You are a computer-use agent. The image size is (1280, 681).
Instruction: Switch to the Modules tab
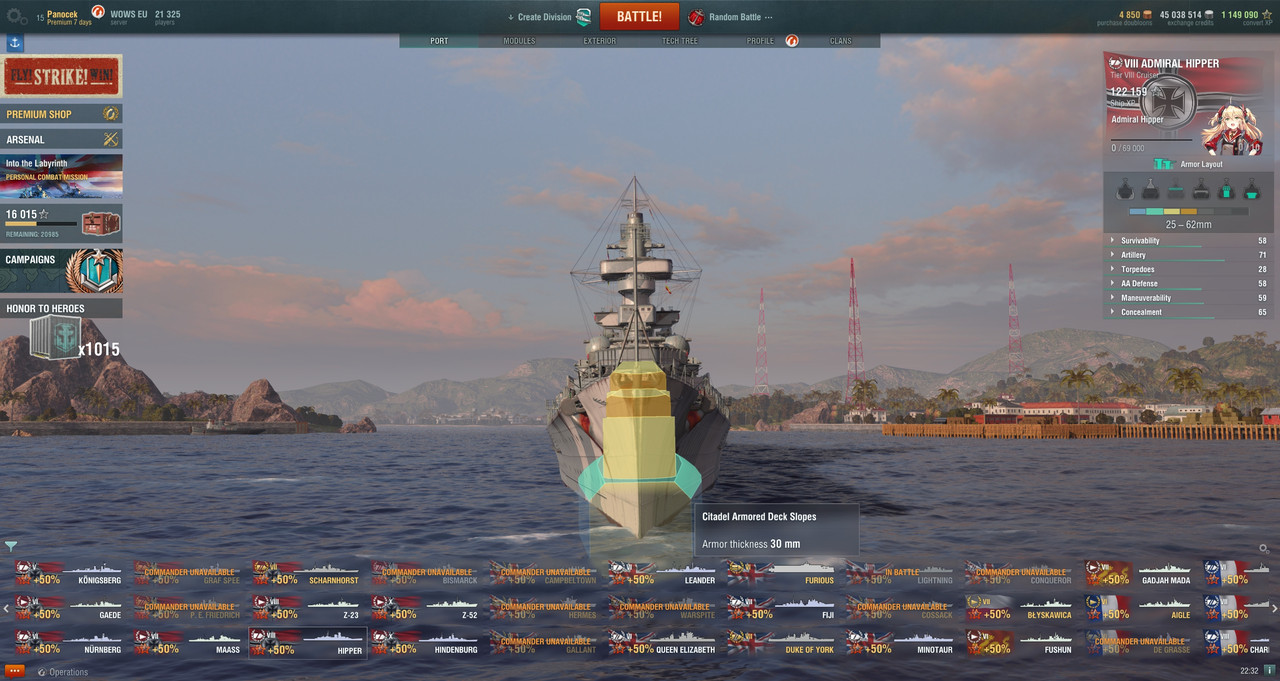coord(519,41)
